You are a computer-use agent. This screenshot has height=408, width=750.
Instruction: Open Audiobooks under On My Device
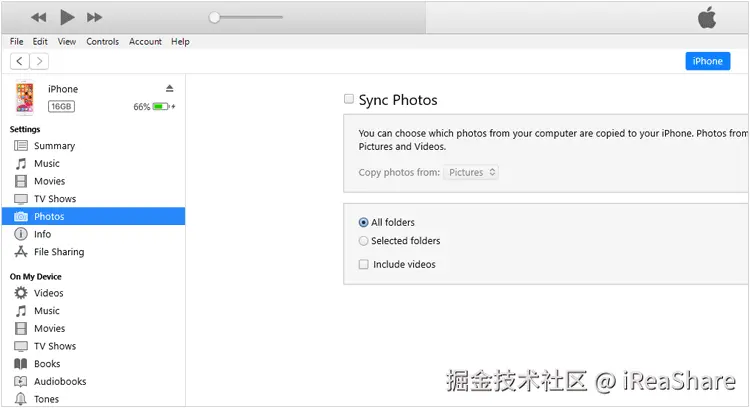(21, 381)
